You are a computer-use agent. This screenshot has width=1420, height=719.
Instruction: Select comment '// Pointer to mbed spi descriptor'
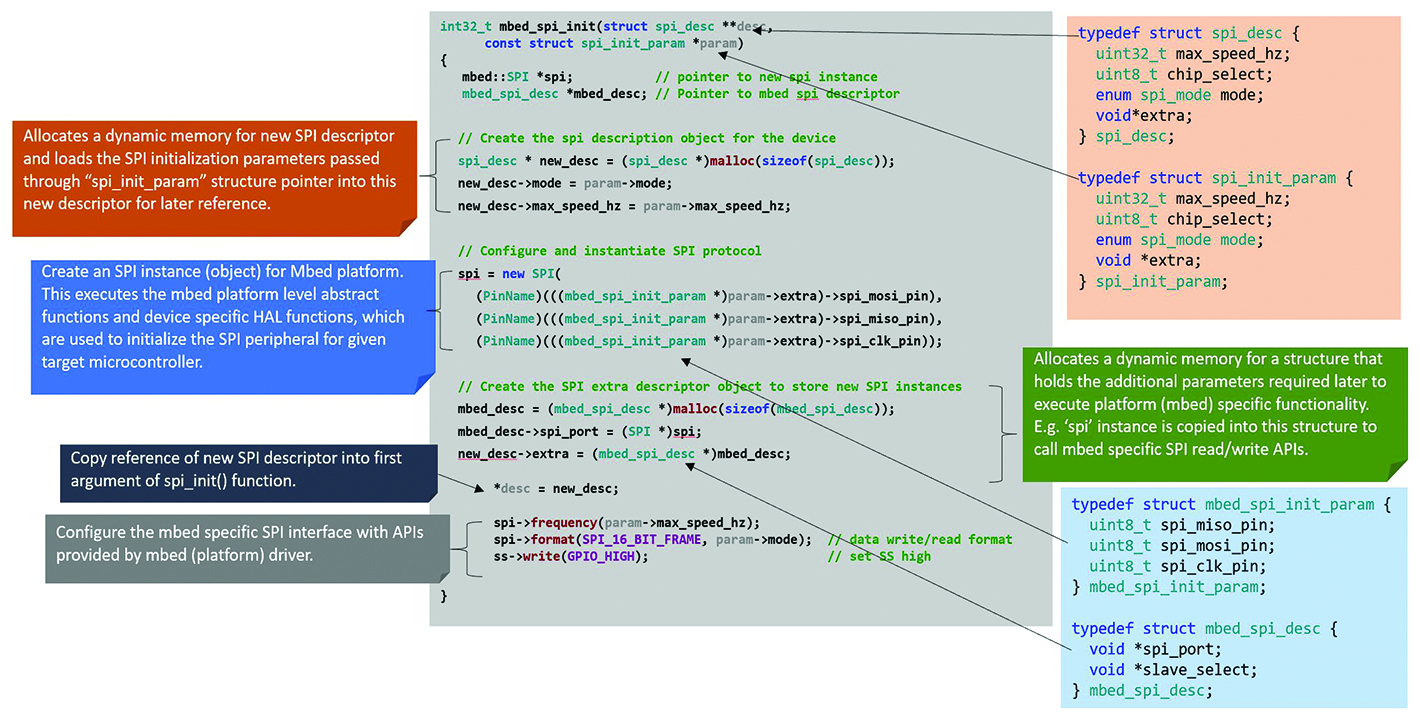coord(778,94)
